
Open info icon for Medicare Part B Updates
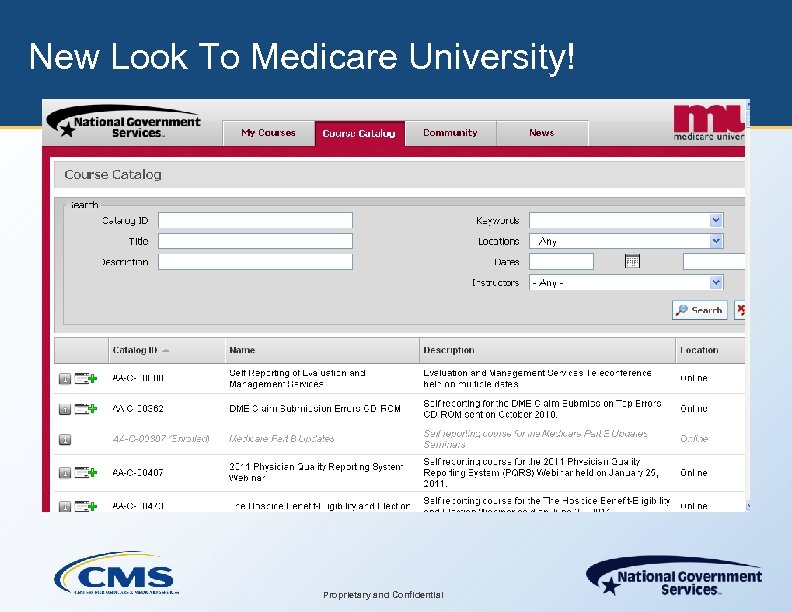pos(65,439)
